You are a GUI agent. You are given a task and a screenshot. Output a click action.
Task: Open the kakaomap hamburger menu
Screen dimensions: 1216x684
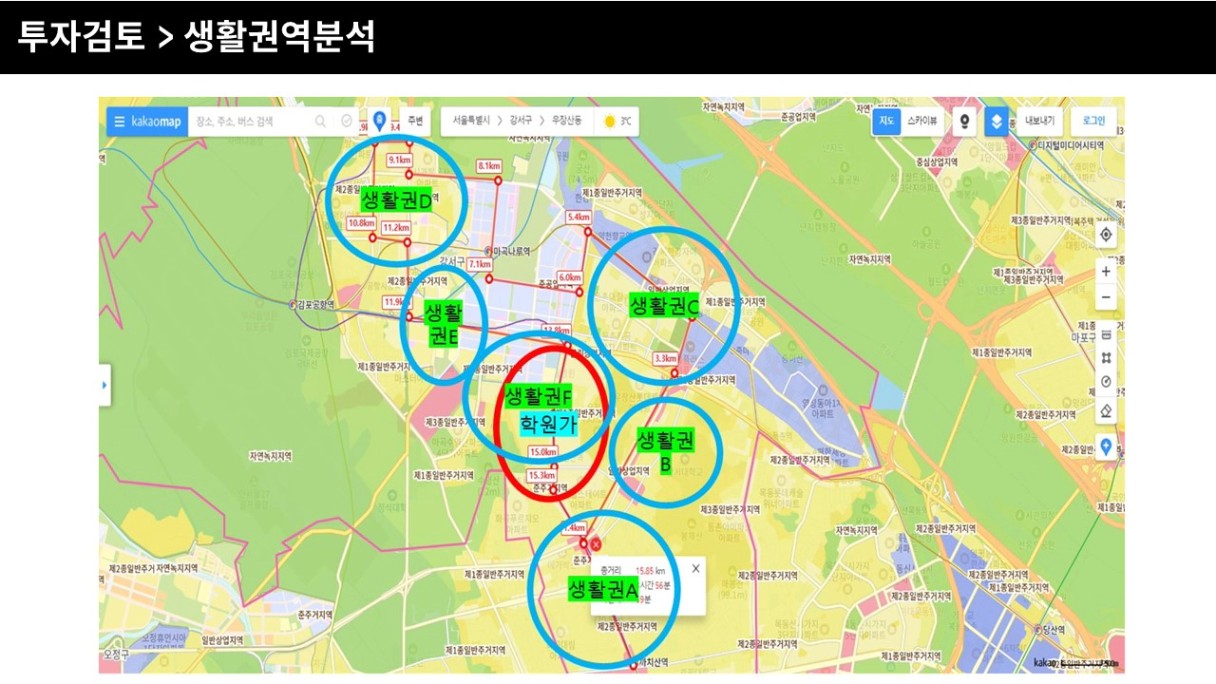click(120, 122)
